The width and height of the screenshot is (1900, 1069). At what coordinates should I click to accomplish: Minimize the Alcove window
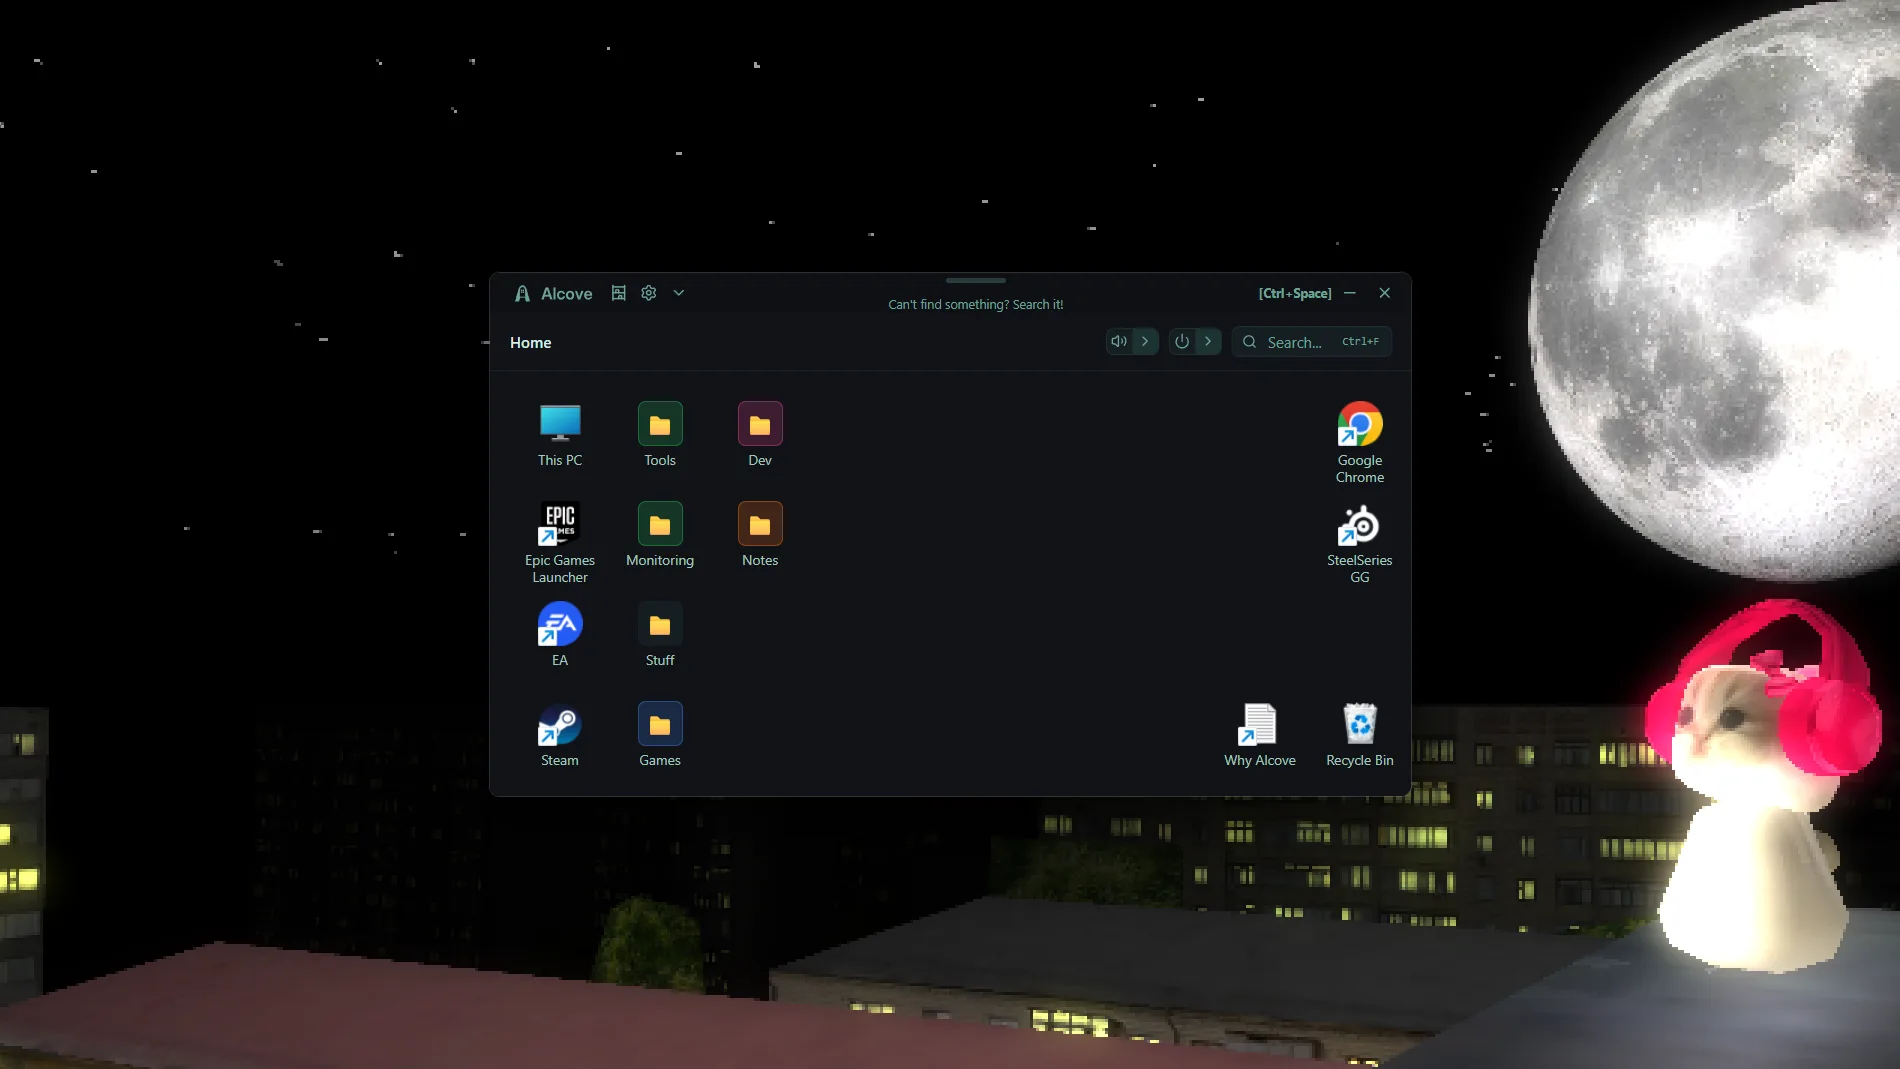[1350, 293]
